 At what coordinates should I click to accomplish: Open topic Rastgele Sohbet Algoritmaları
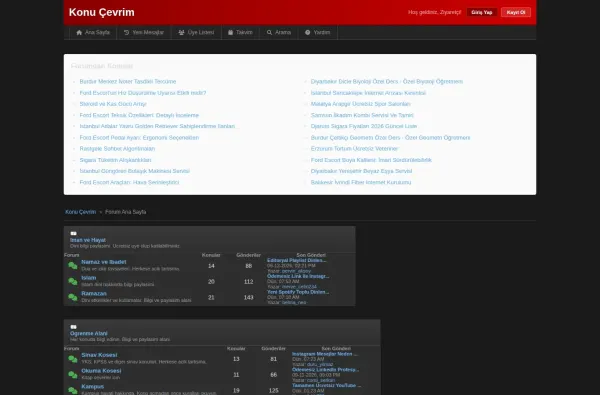[x=117, y=149]
